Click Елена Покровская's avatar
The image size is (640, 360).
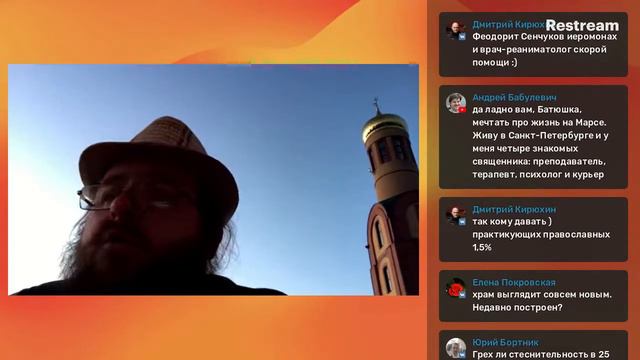click(456, 288)
